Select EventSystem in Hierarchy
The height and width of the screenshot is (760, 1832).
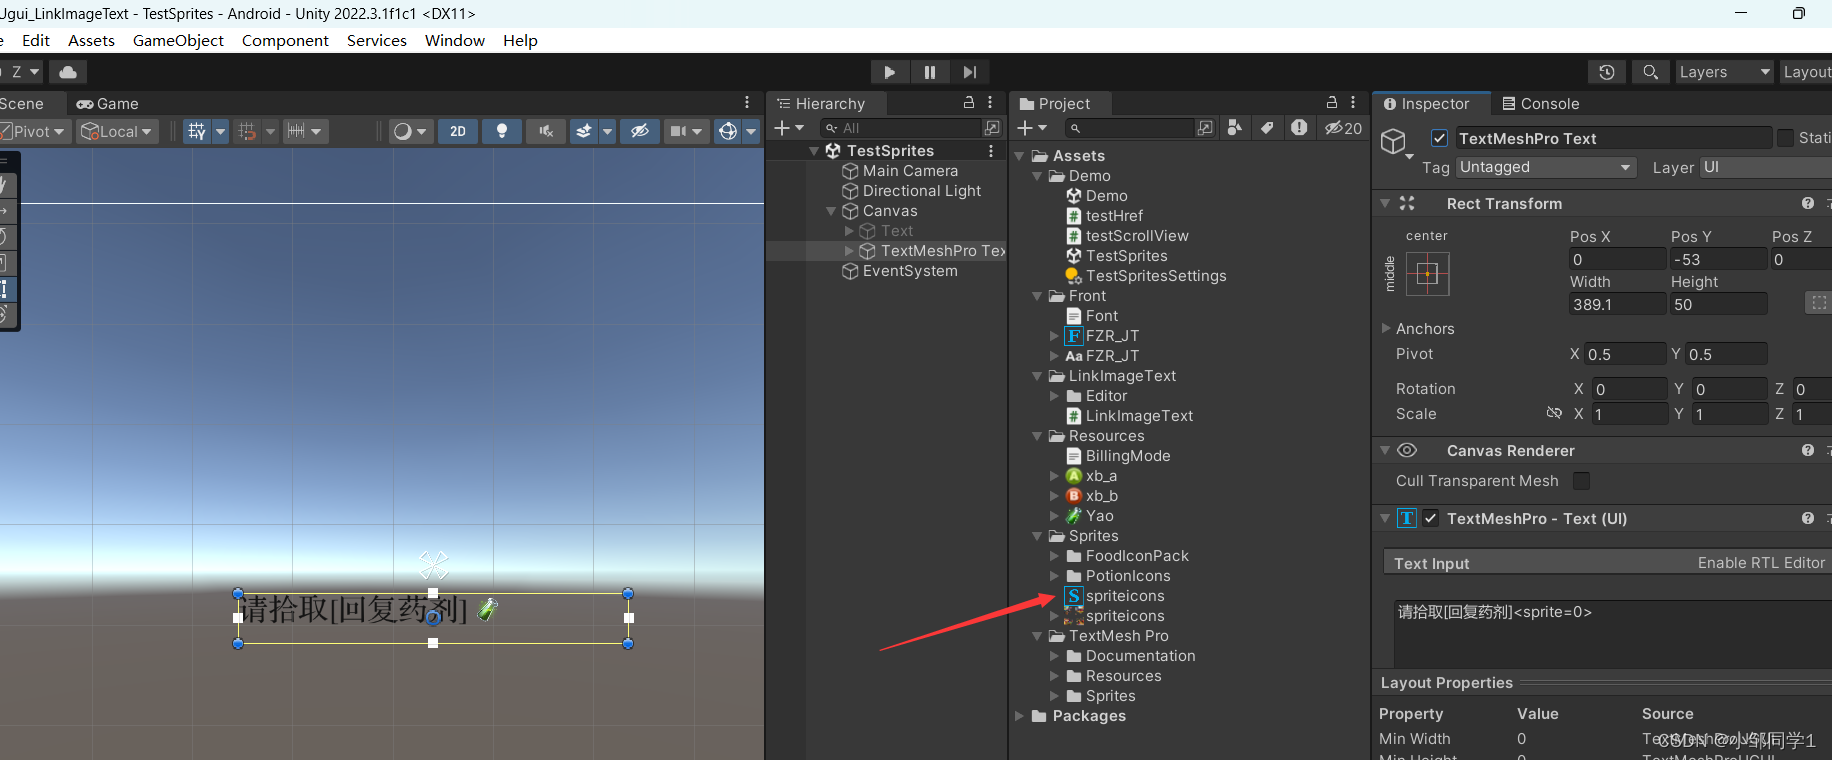coord(910,271)
